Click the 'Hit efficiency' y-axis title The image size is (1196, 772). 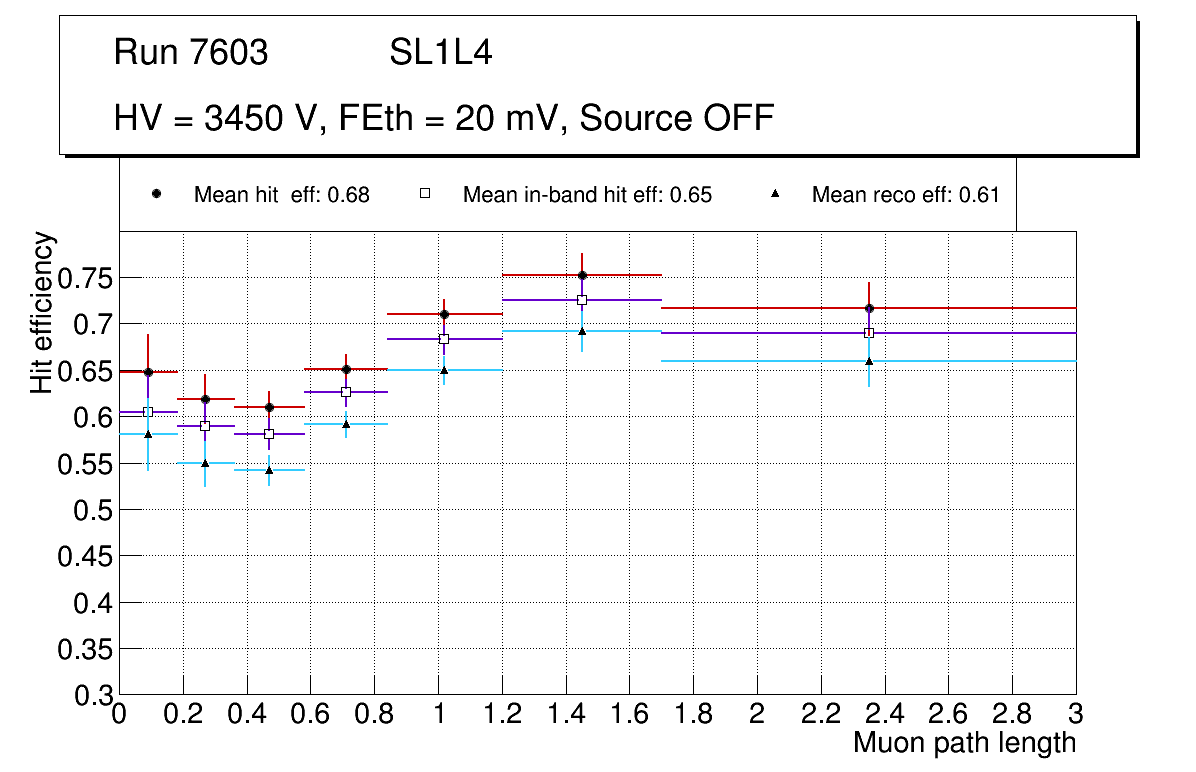point(42,312)
